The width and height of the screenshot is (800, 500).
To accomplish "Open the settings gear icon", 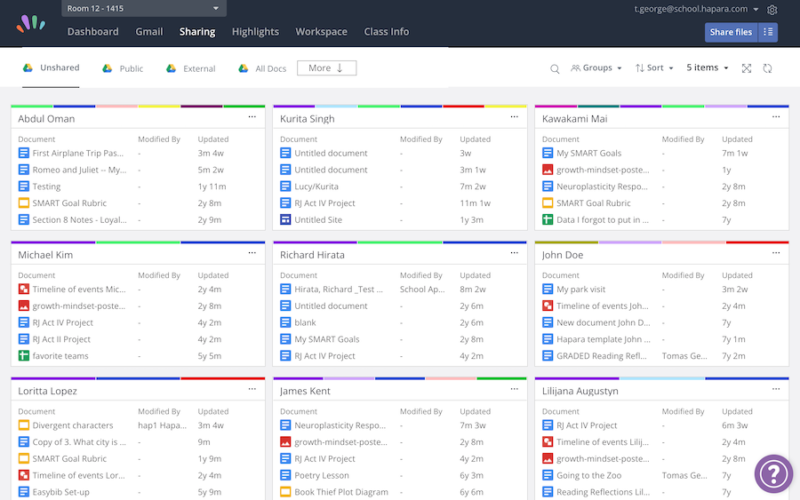I will click(x=772, y=9).
